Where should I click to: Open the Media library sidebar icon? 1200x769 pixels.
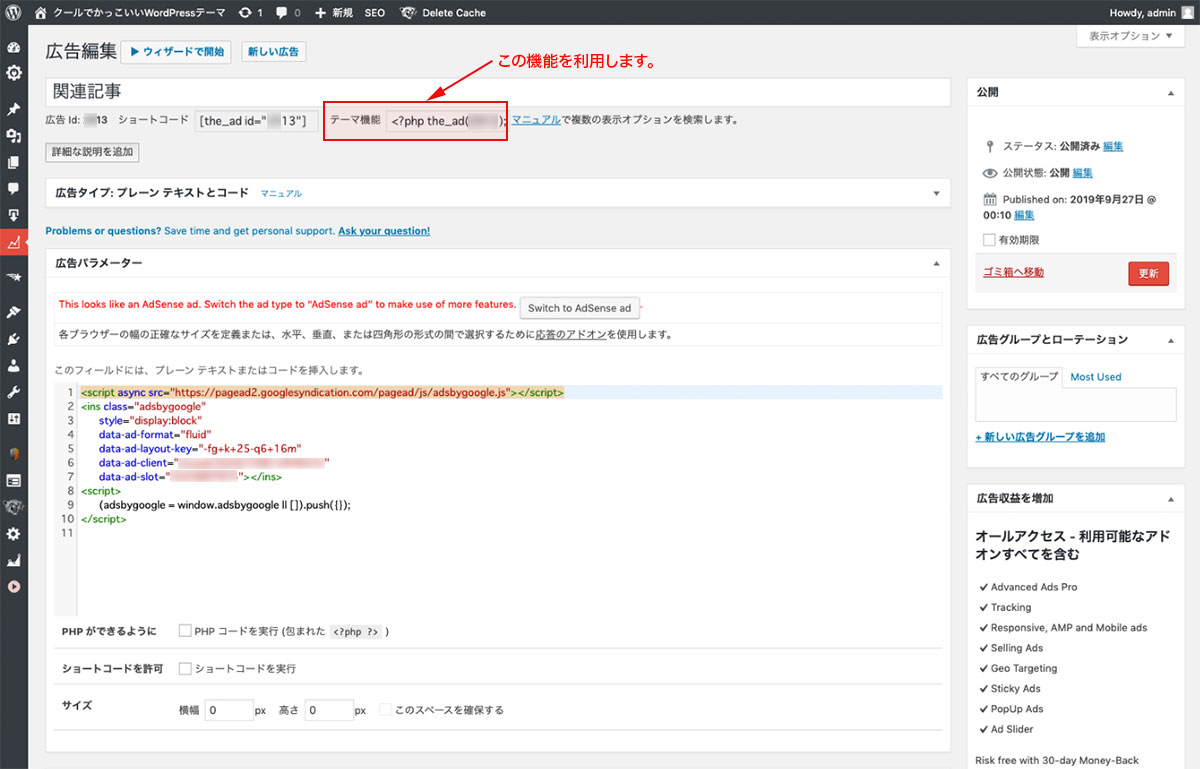(14, 136)
